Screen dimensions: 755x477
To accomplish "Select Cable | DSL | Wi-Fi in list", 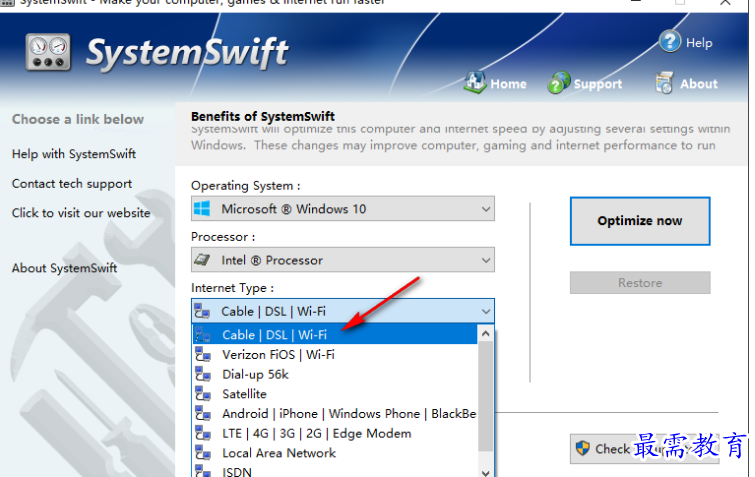I will point(335,335).
